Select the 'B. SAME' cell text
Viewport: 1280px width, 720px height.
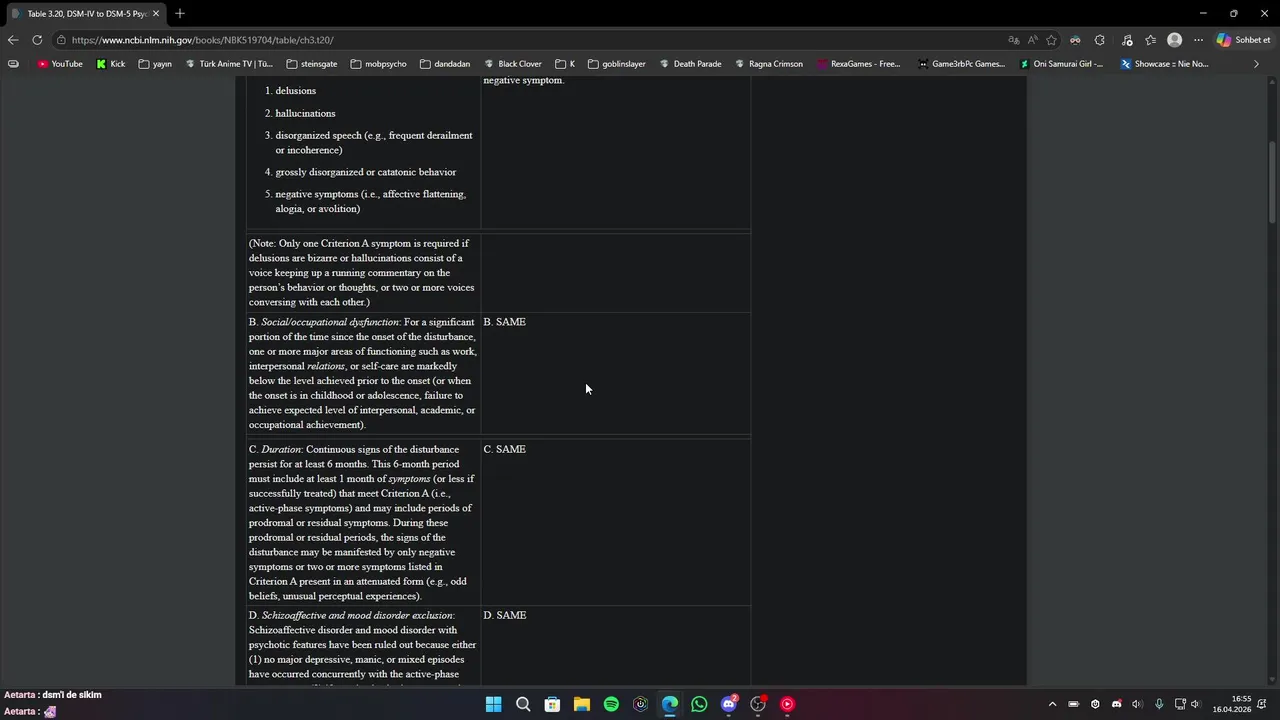504,322
